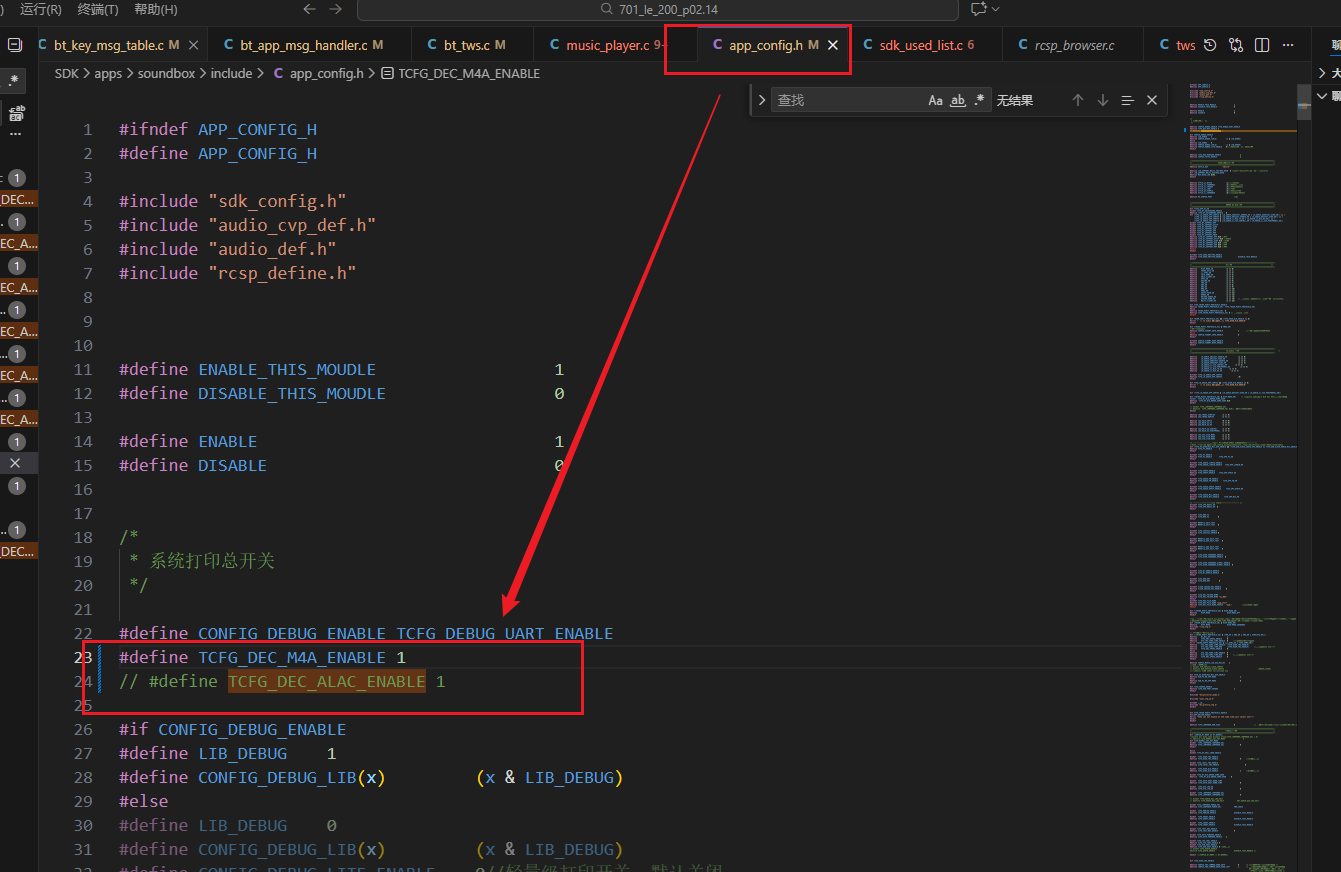
Task: Switch to the bt_tws.c tab
Action: tap(470, 45)
